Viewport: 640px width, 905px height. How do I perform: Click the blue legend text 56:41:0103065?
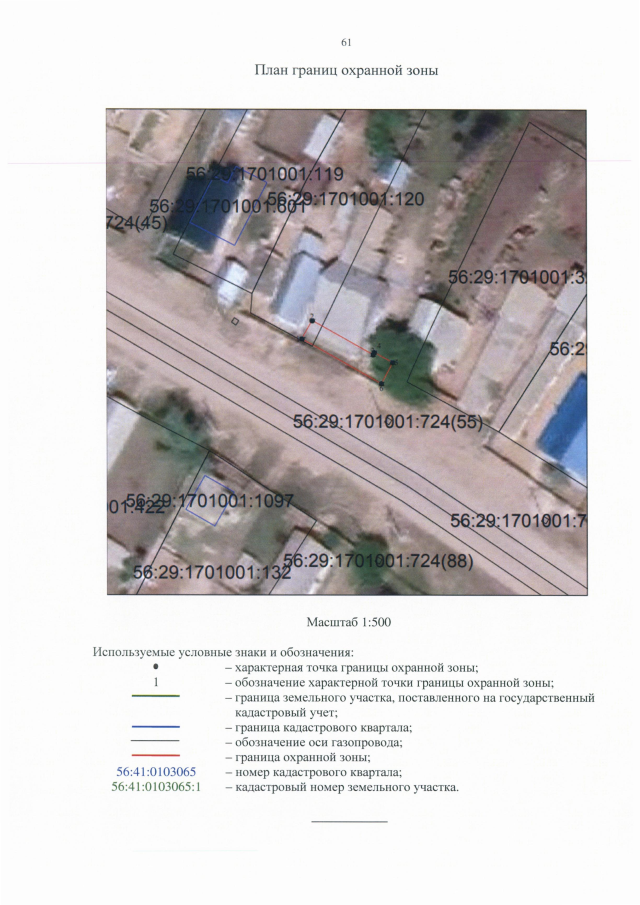156,772
